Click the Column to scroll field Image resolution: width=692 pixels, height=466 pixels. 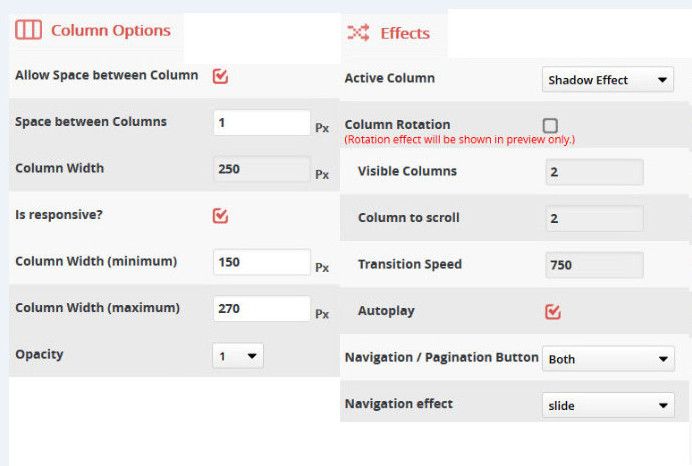[594, 218]
